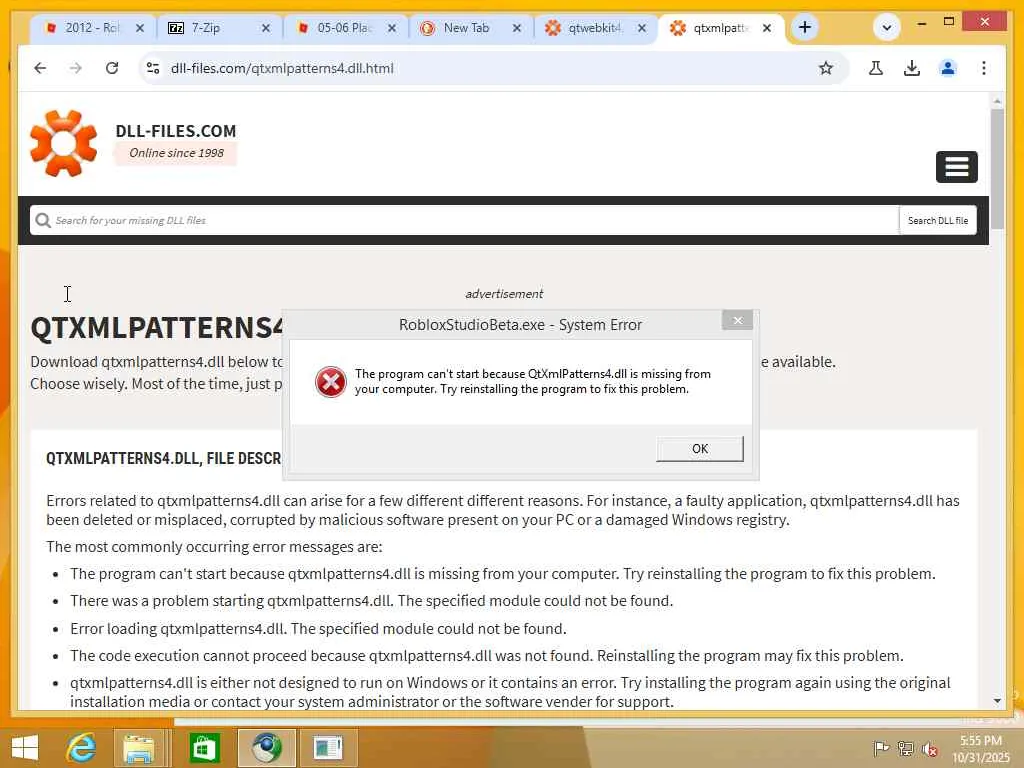Click the scrollbar up arrow
Viewport: 1024px width, 768px height.
click(997, 101)
